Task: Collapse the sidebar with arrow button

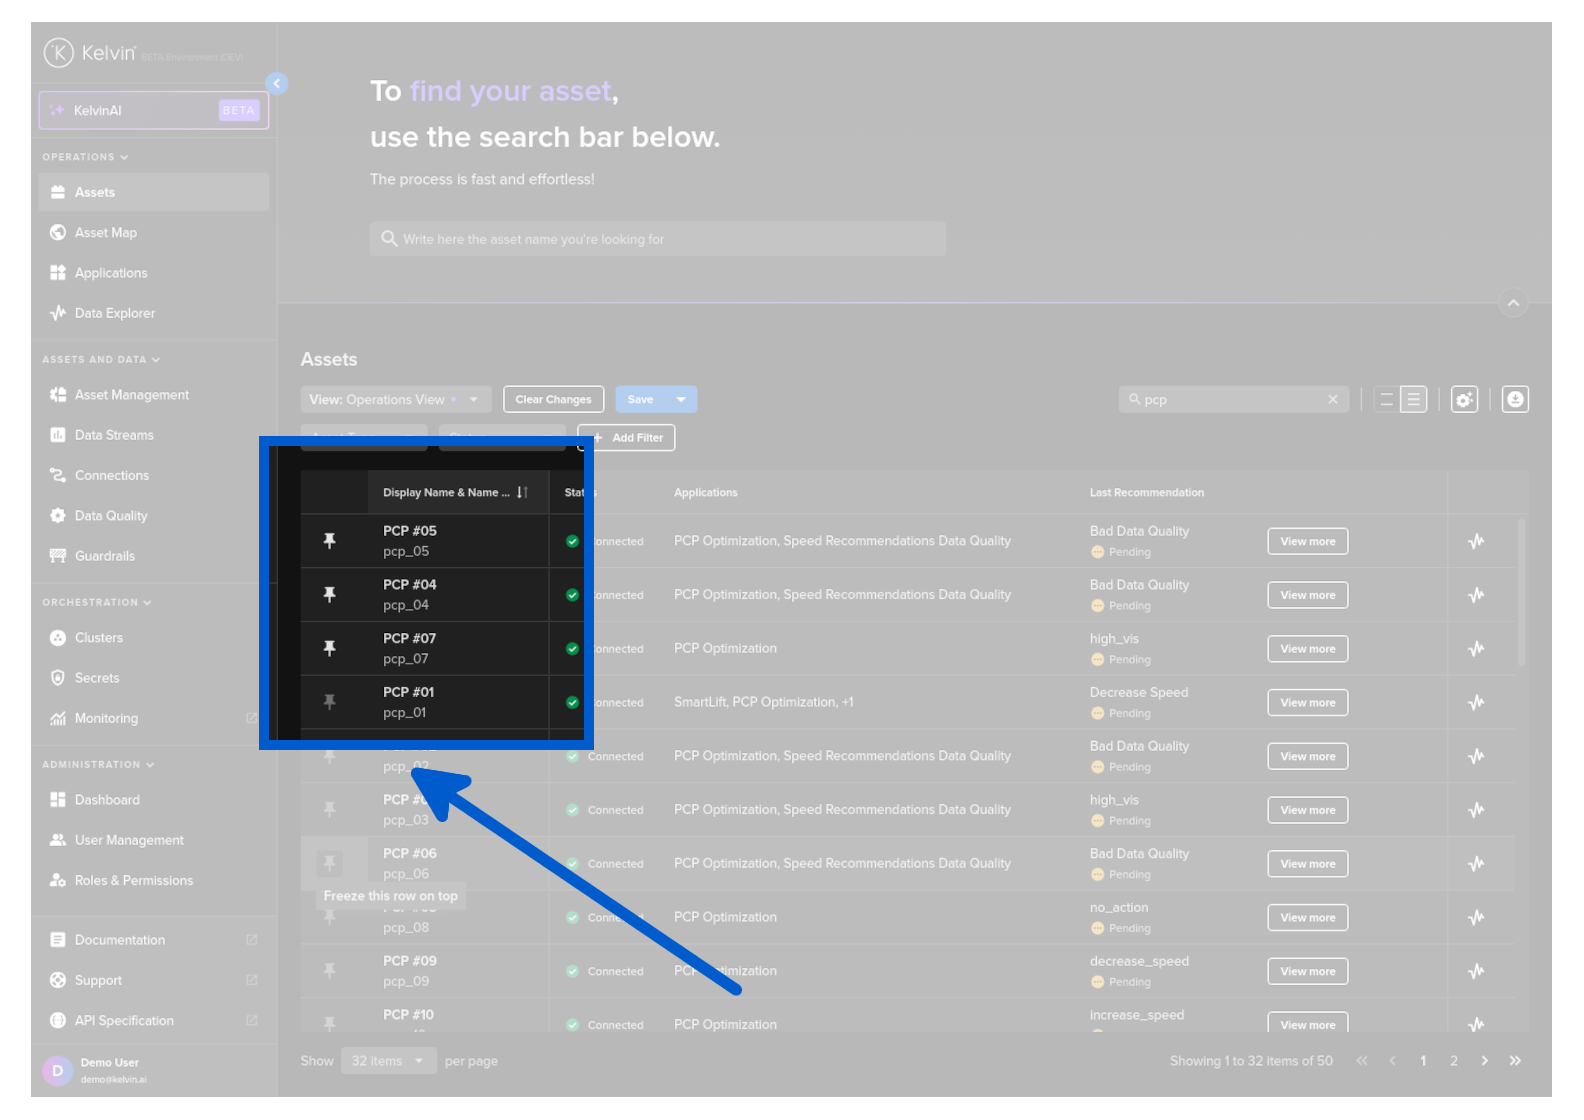Action: click(x=277, y=84)
